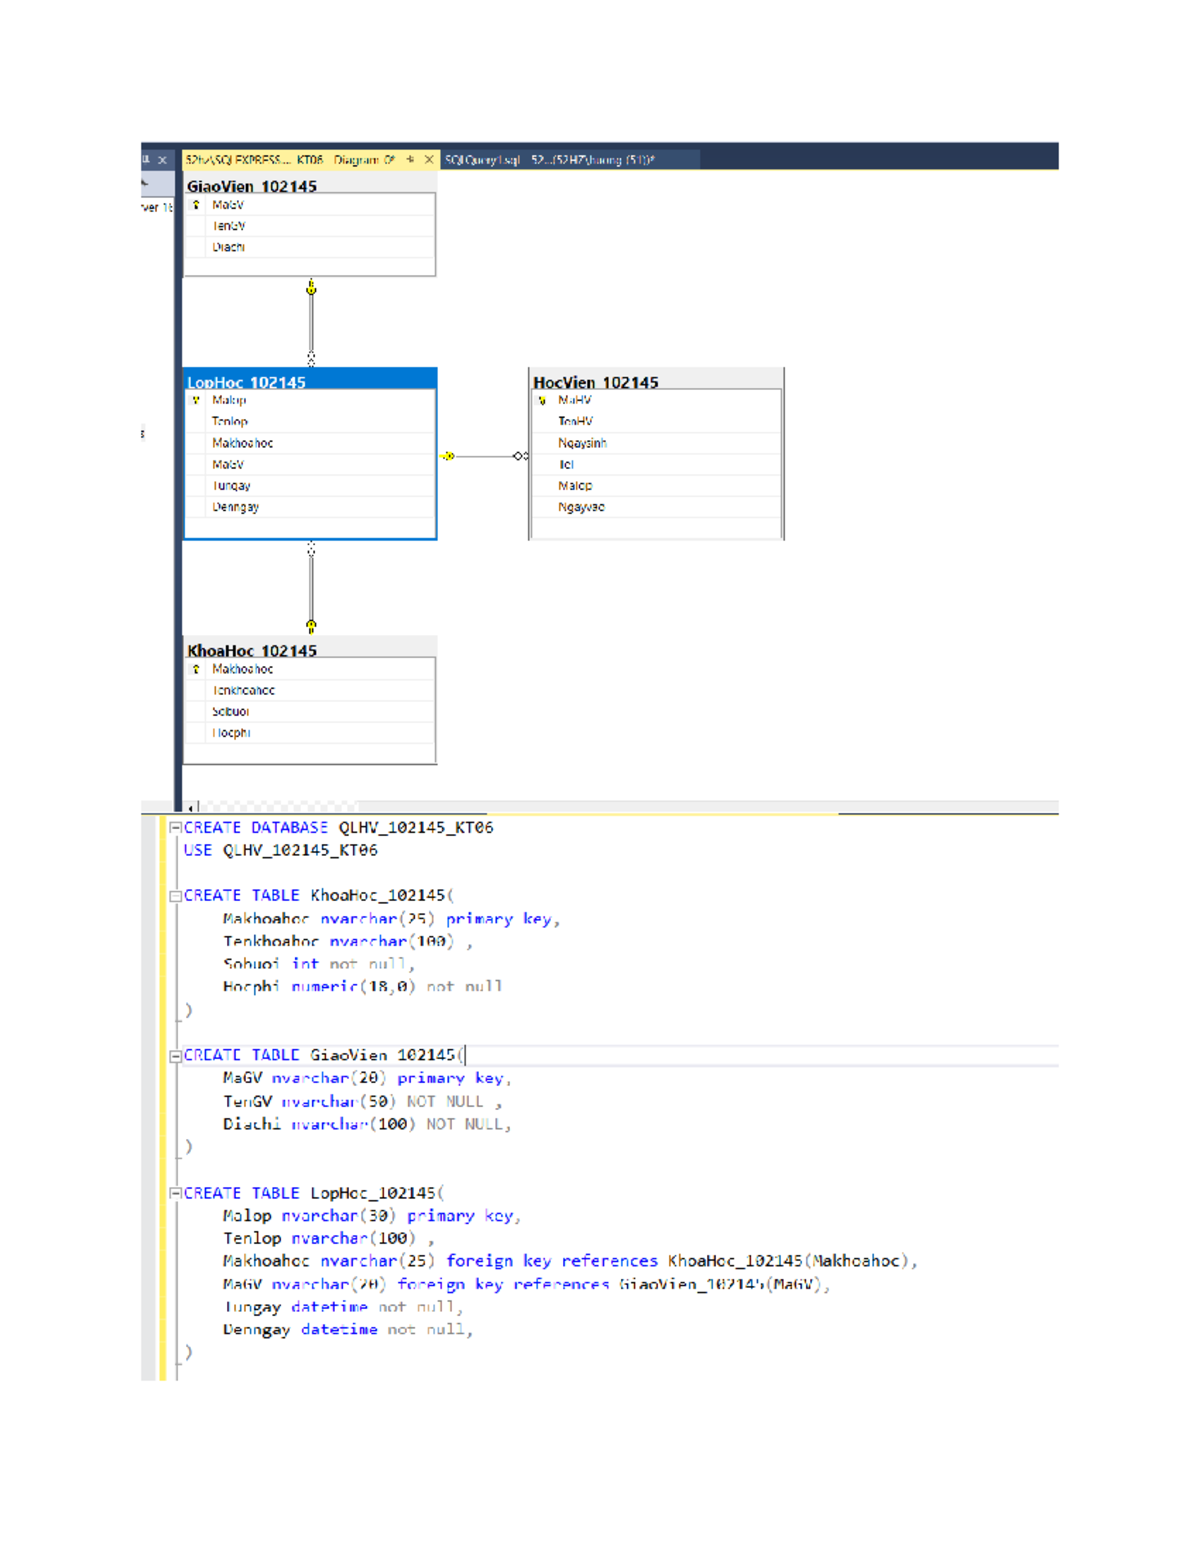Select the Tungay column in LopHoc
1200x1553 pixels.
(310, 486)
